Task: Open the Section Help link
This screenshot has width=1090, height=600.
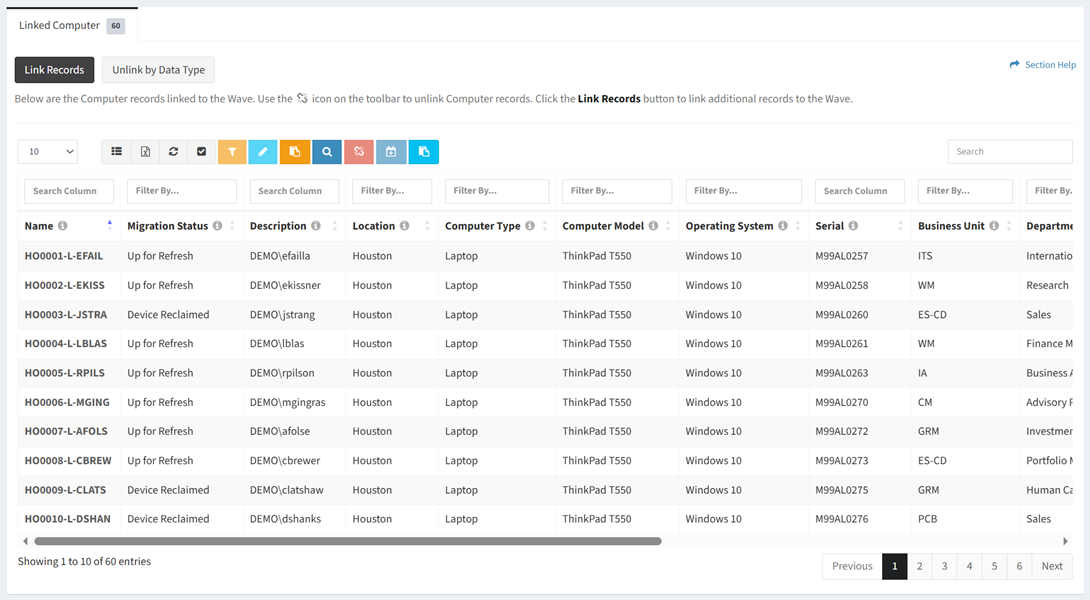Action: pyautogui.click(x=1043, y=65)
